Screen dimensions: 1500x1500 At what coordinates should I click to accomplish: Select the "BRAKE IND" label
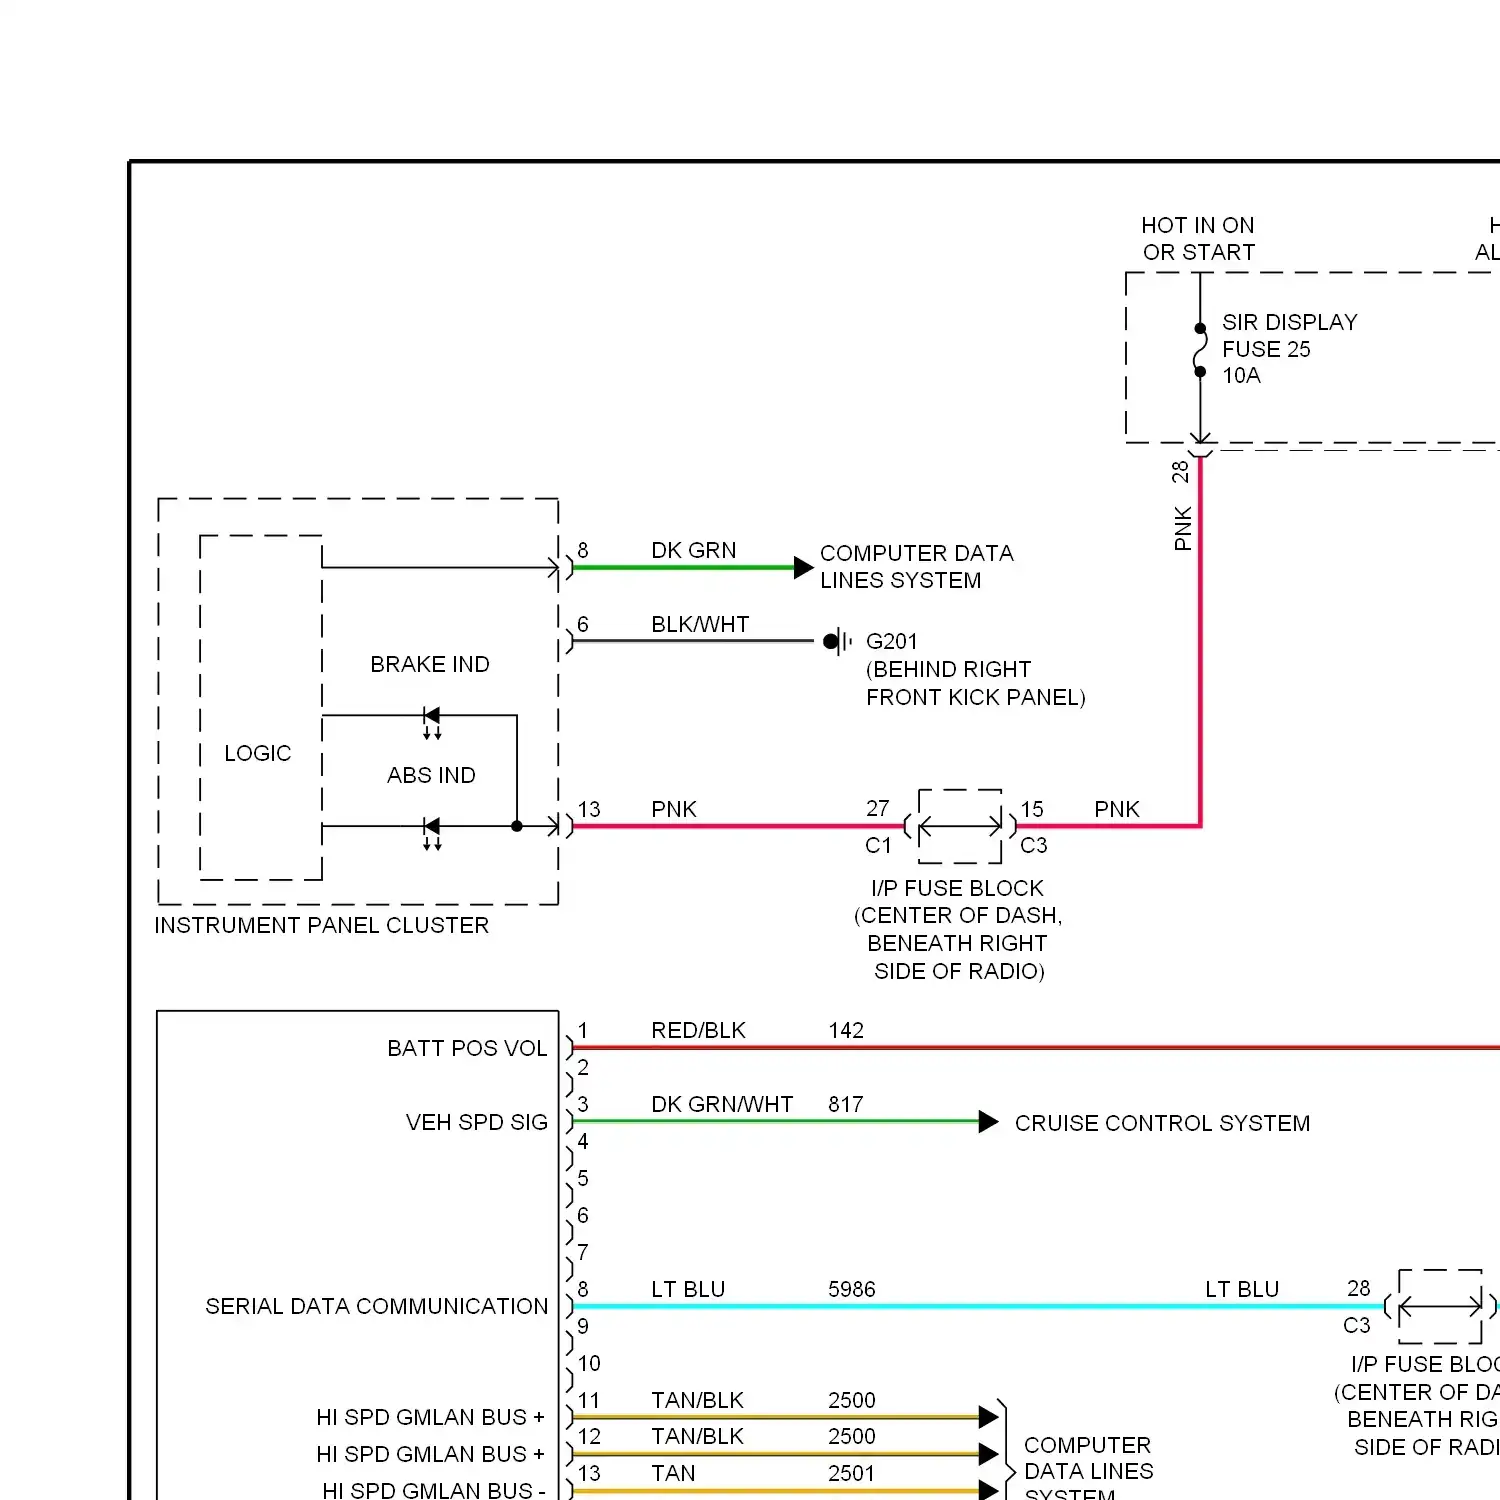click(x=430, y=665)
